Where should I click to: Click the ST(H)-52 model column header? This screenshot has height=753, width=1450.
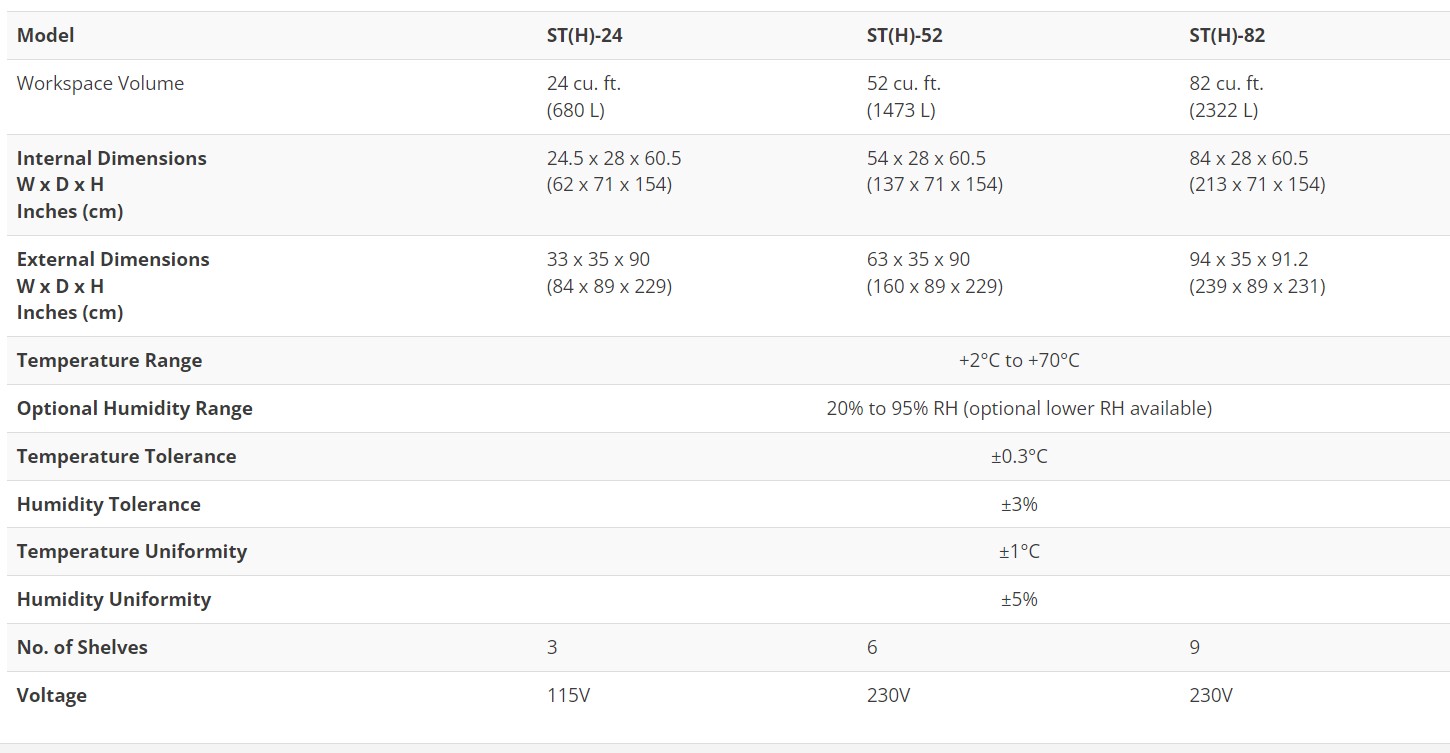(x=904, y=36)
